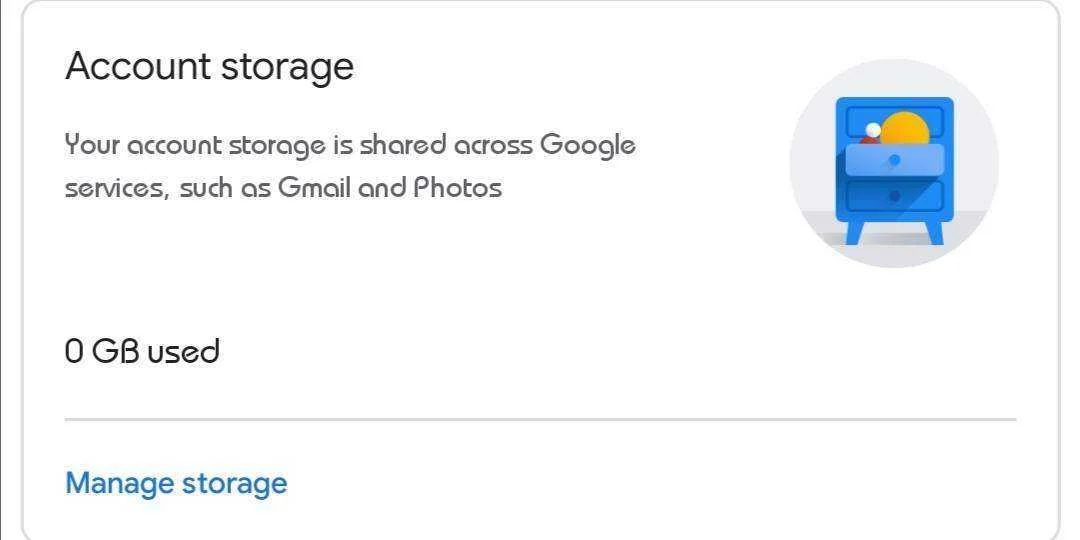Image resolution: width=1080 pixels, height=540 pixels.
Task: Click the 0 GB used text
Action: (142, 351)
